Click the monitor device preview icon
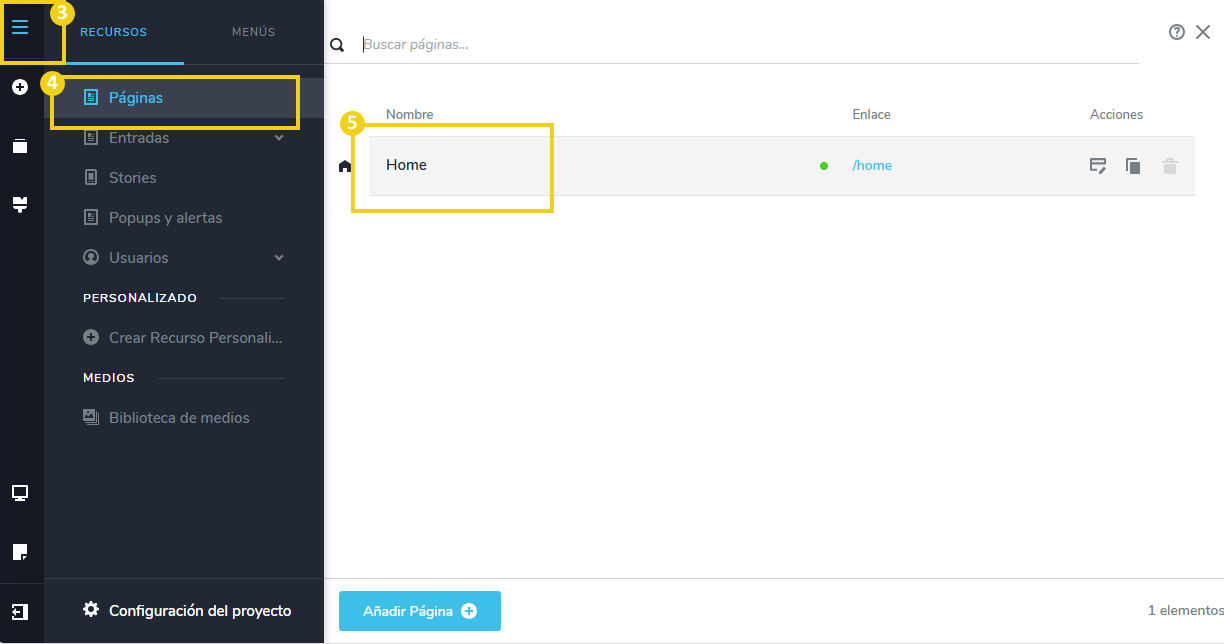The height and width of the screenshot is (644, 1224). click(20, 492)
